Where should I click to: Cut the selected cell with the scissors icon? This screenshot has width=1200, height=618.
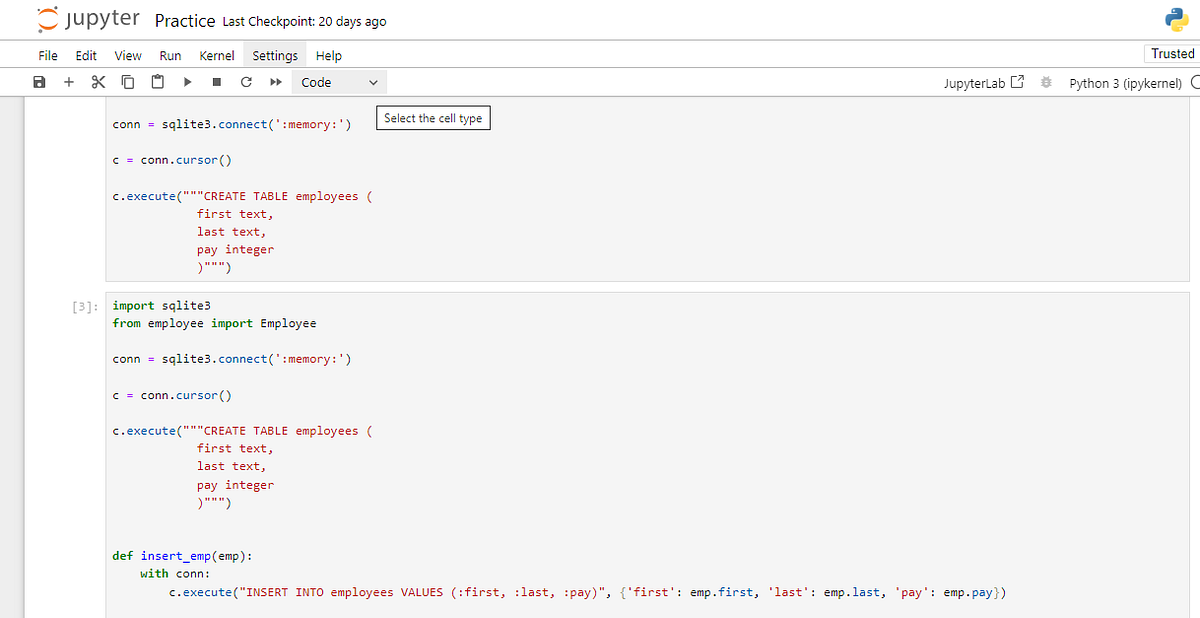click(98, 83)
